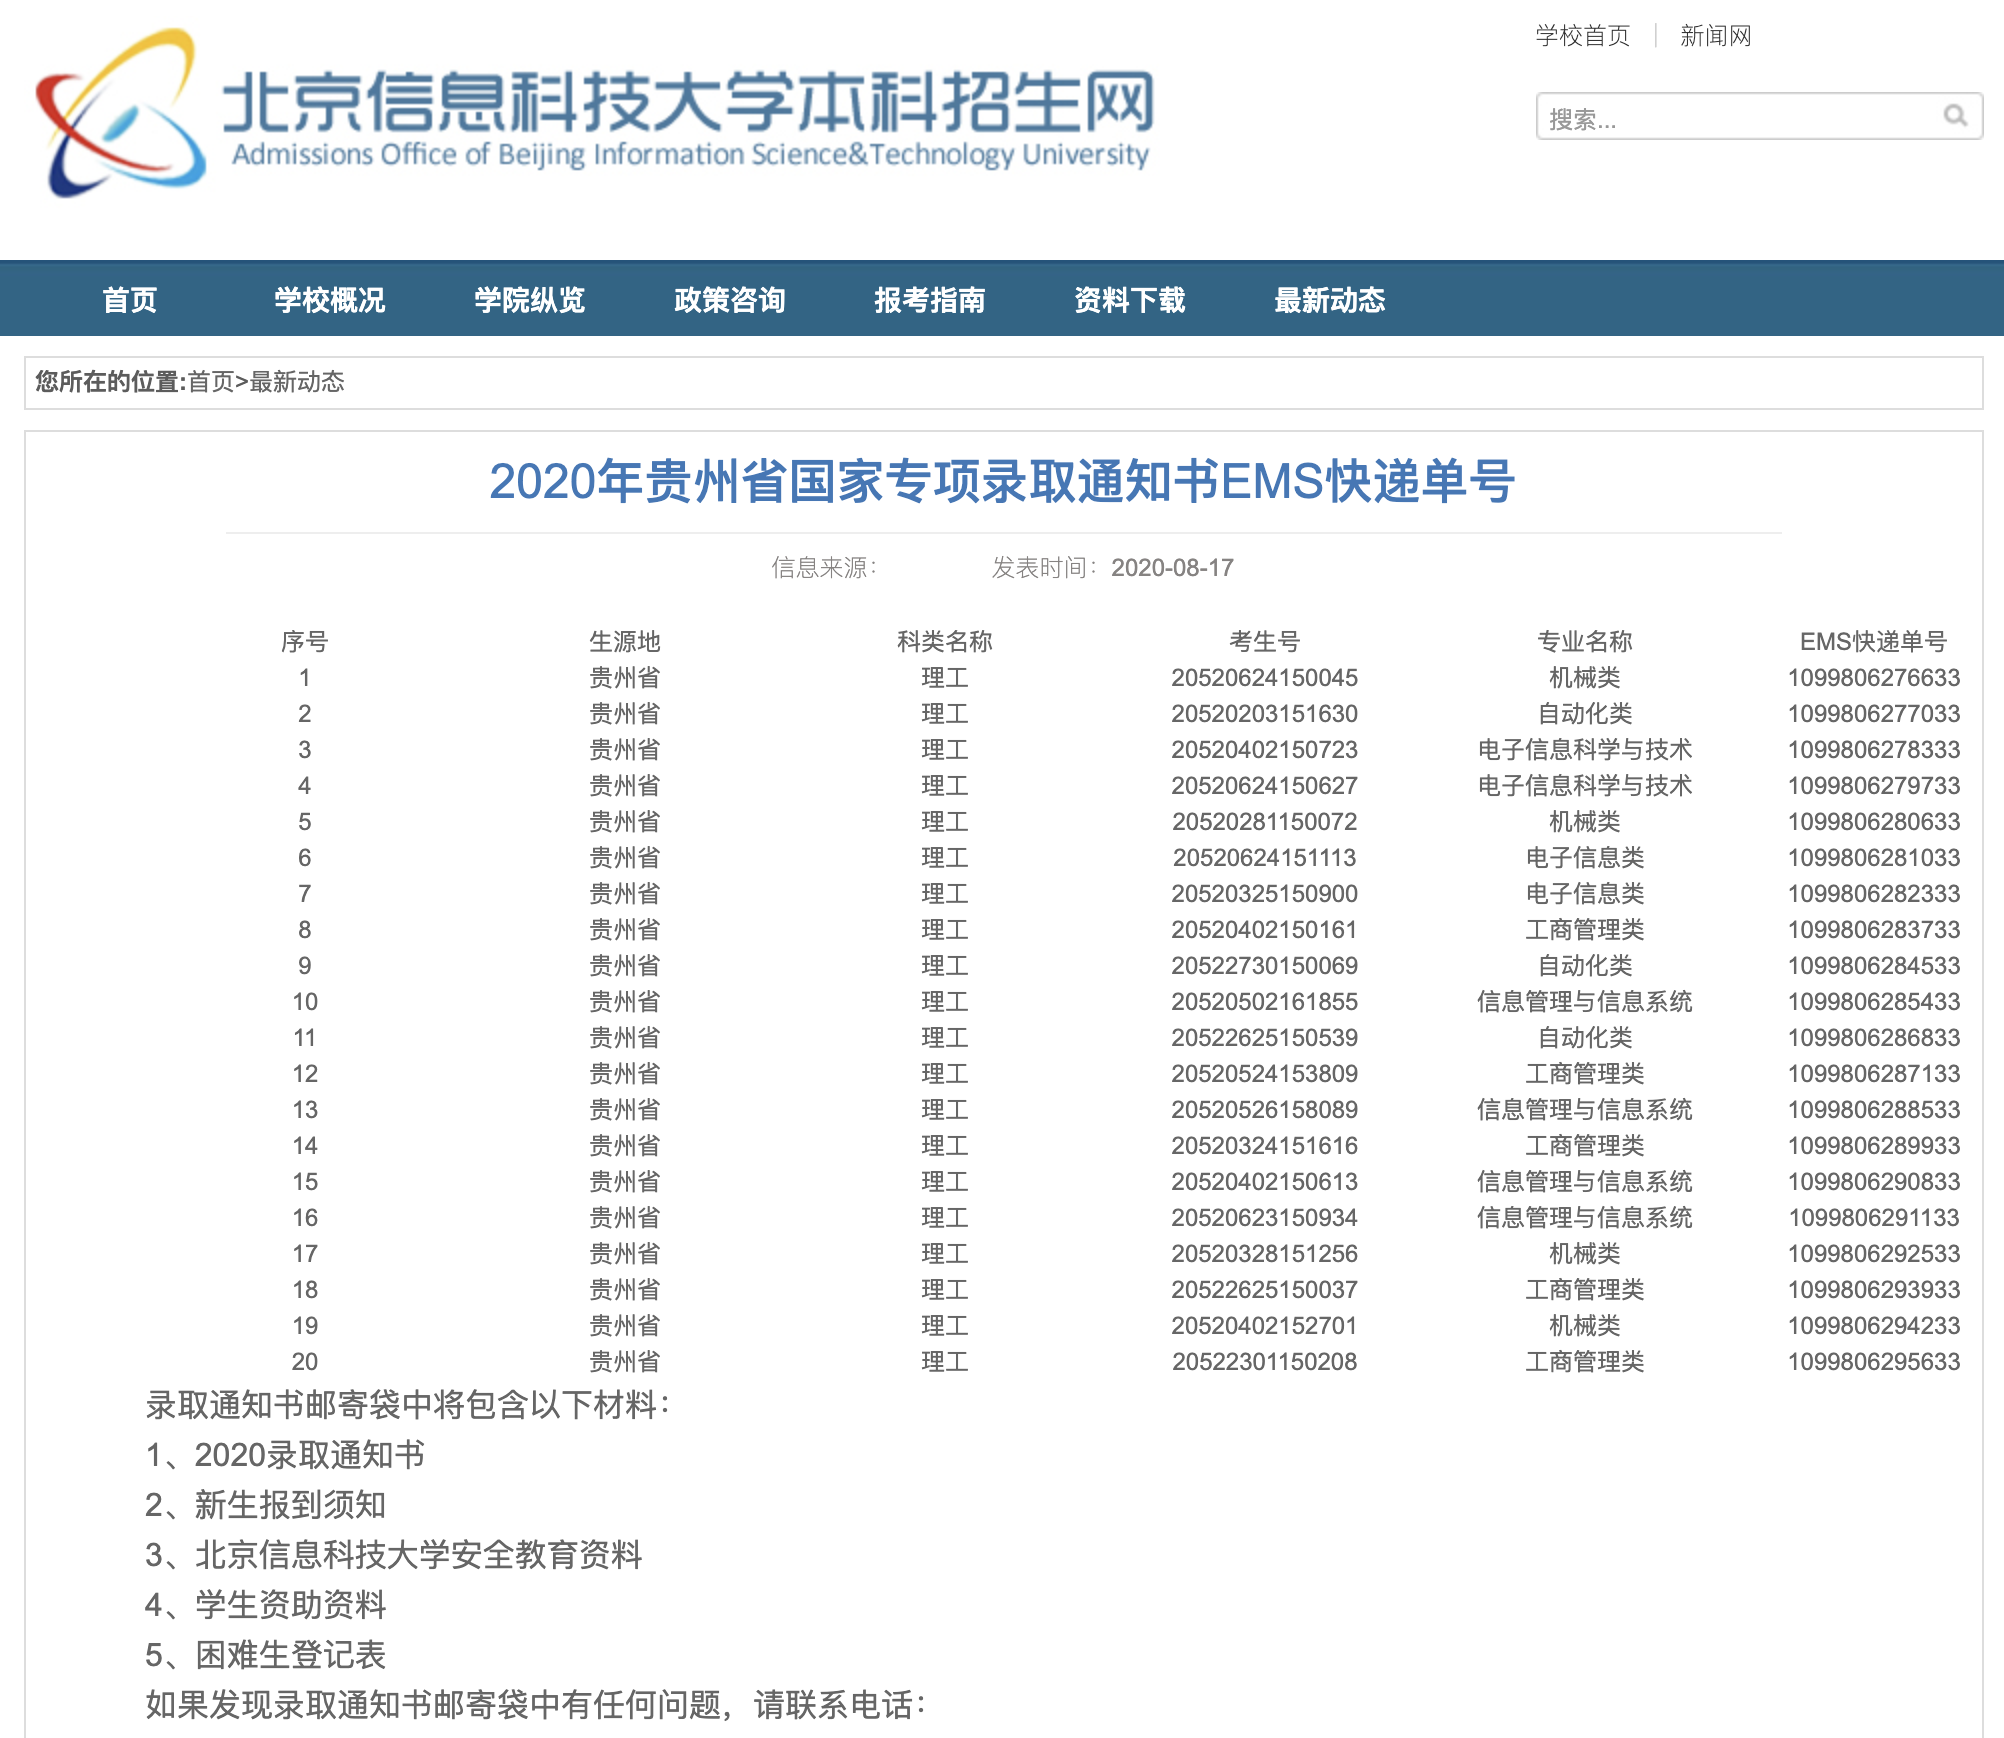The height and width of the screenshot is (1738, 2004).
Task: Select exam number 20522625150539
Action: tap(1265, 1037)
